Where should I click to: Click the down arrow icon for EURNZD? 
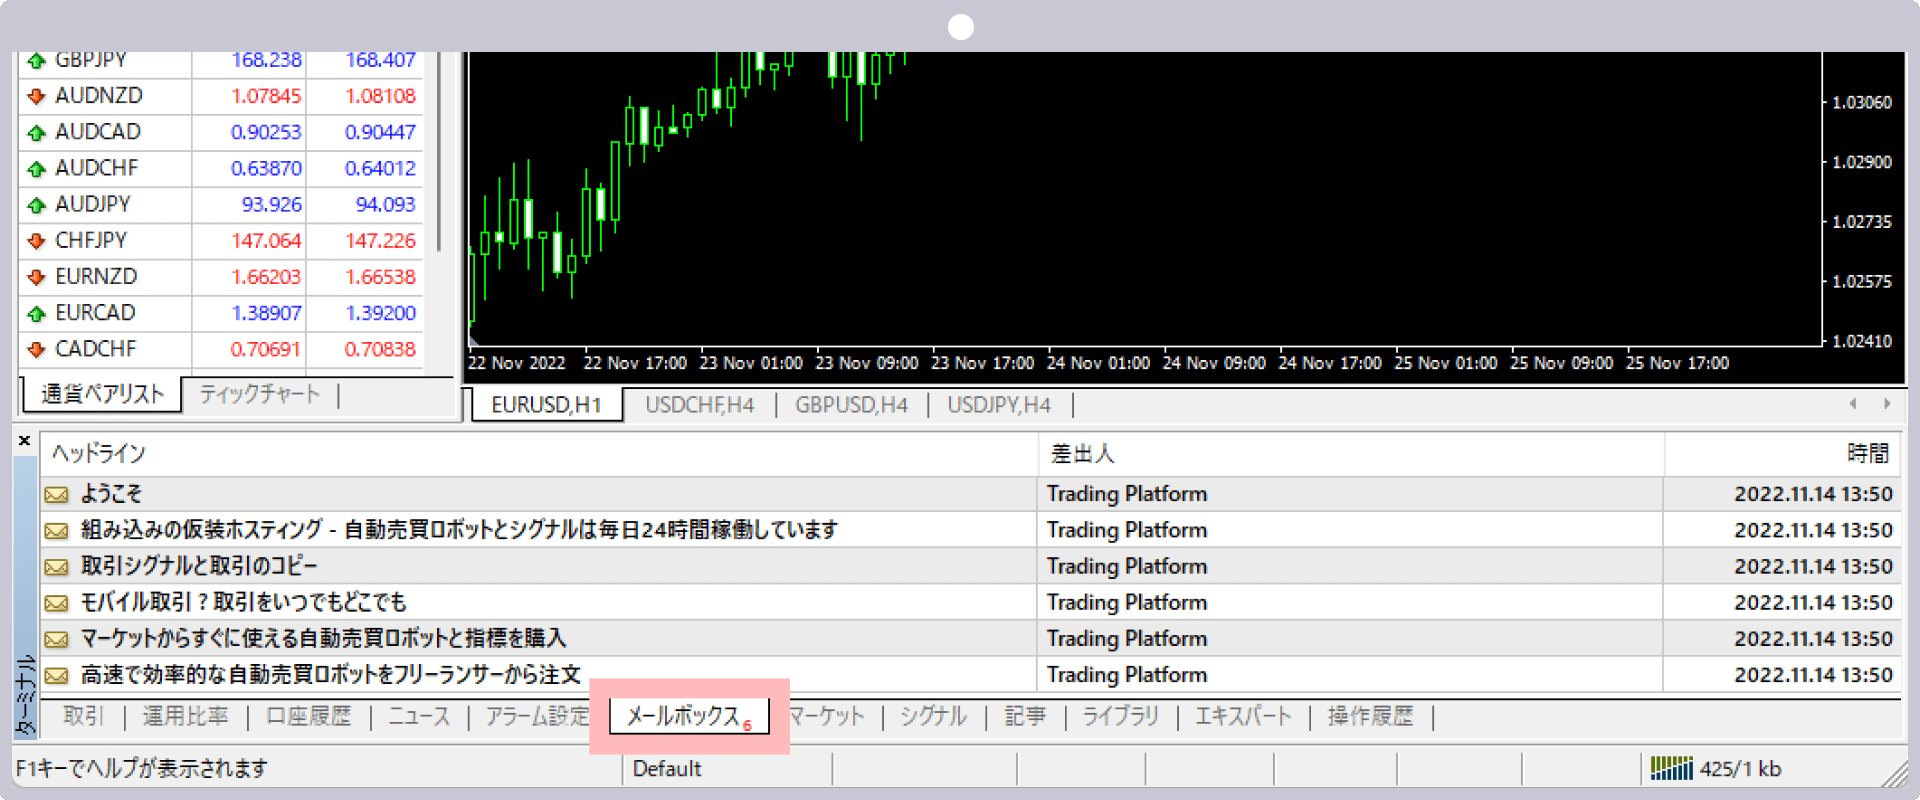coord(37,277)
